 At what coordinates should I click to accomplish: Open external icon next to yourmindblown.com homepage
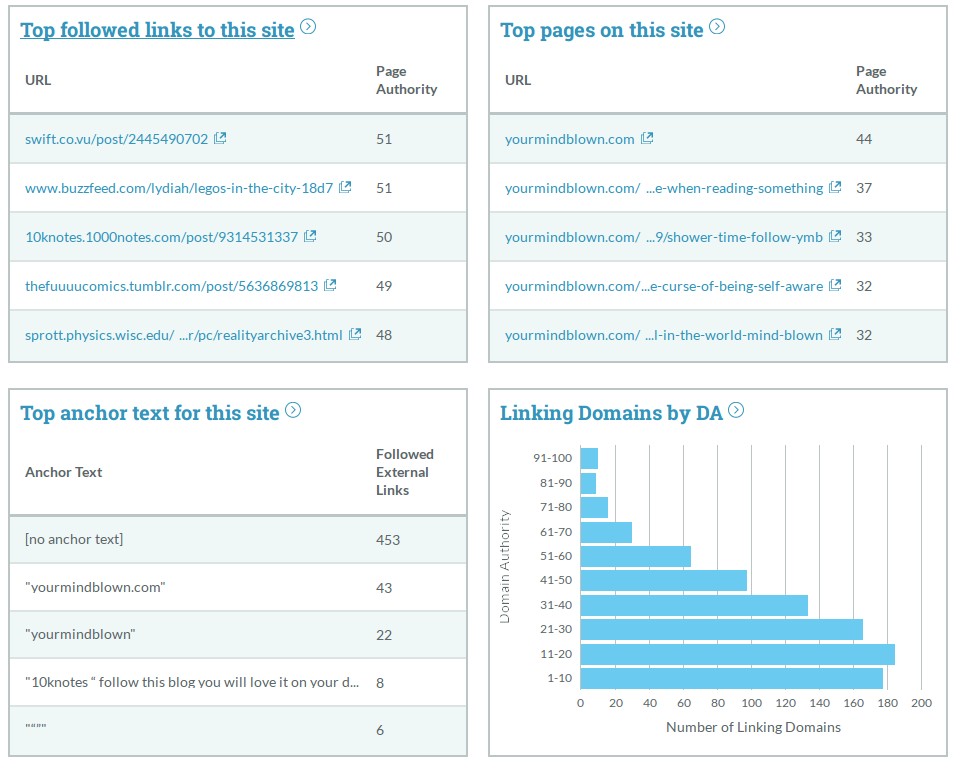(x=647, y=139)
